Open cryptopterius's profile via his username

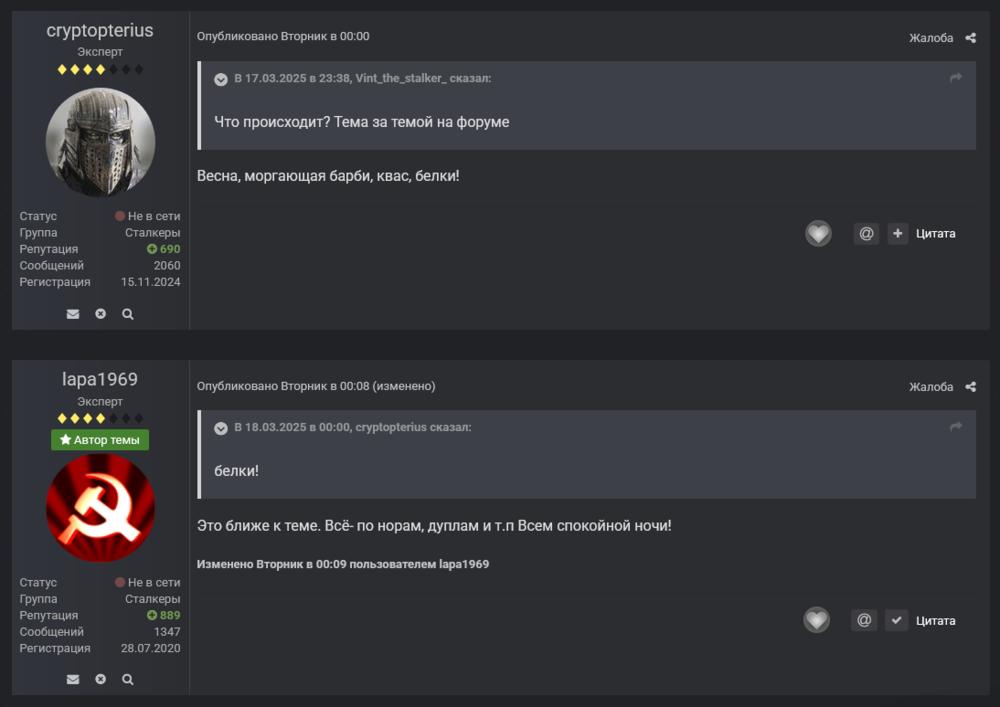coord(100,30)
